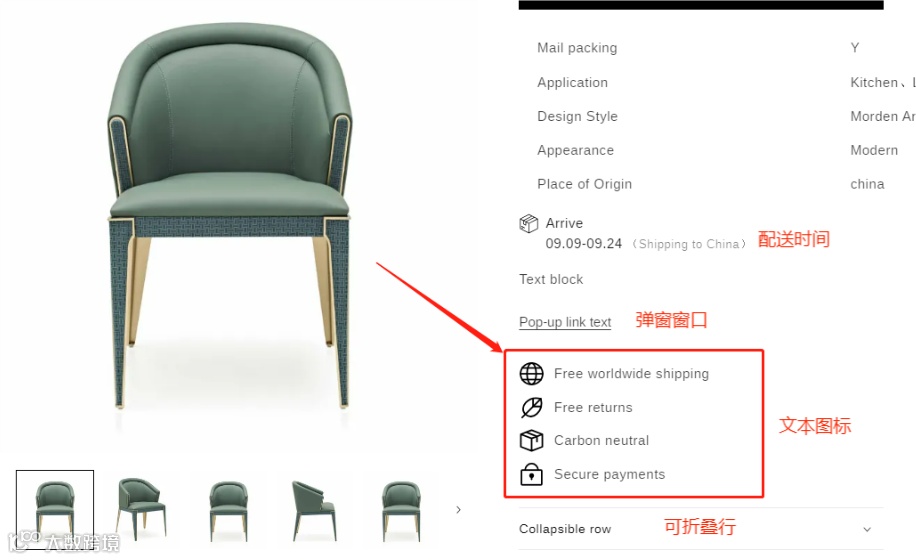The width and height of the screenshot is (916, 560).
Task: Click the Text block label
Action: pyautogui.click(x=551, y=279)
